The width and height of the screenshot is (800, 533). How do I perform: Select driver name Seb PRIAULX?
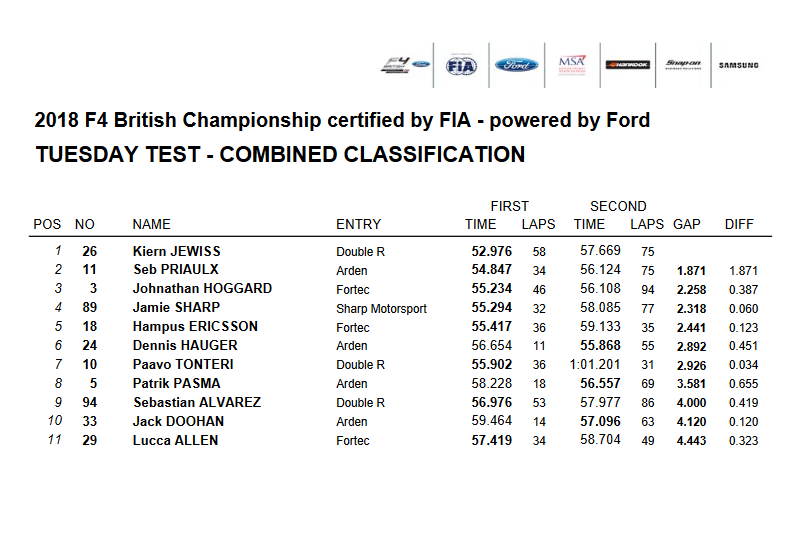point(176,269)
